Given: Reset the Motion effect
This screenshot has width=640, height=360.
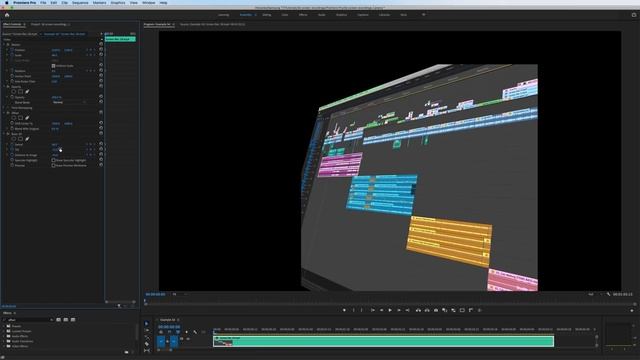Looking at the screenshot, I should (101, 44).
